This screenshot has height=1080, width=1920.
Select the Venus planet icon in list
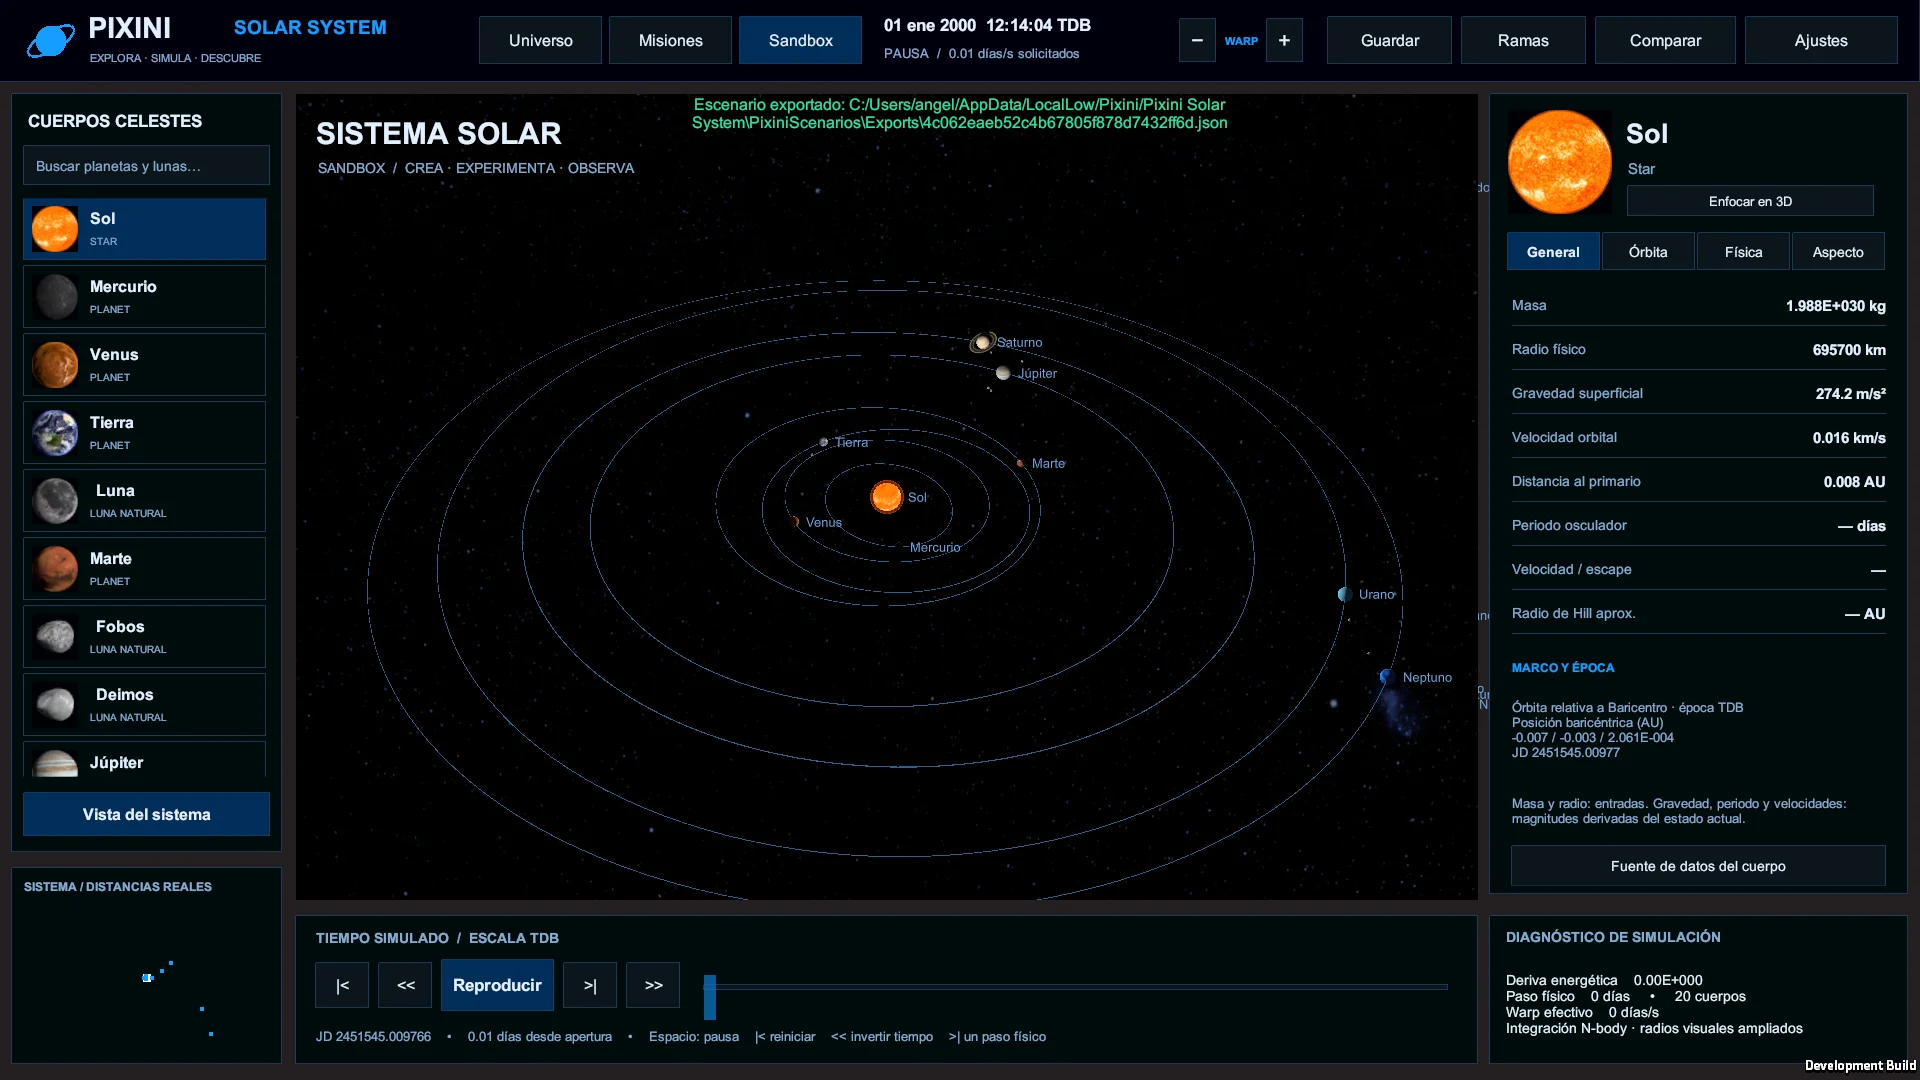click(x=55, y=365)
